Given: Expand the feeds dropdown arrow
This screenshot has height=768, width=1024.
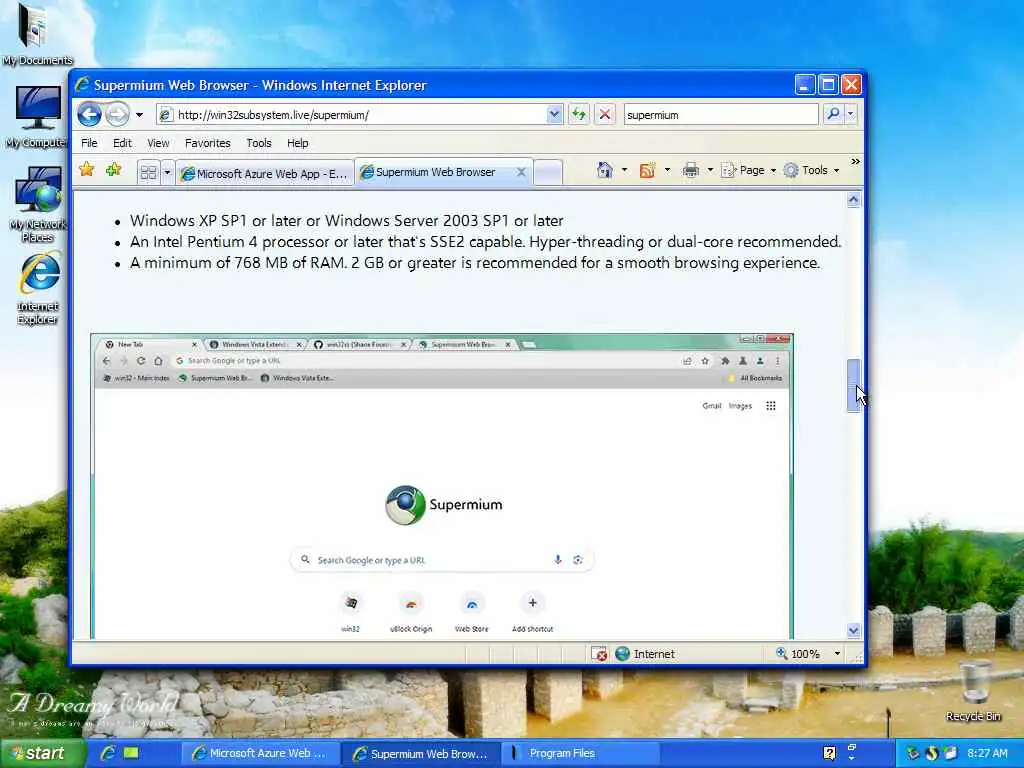Looking at the screenshot, I should [x=667, y=170].
